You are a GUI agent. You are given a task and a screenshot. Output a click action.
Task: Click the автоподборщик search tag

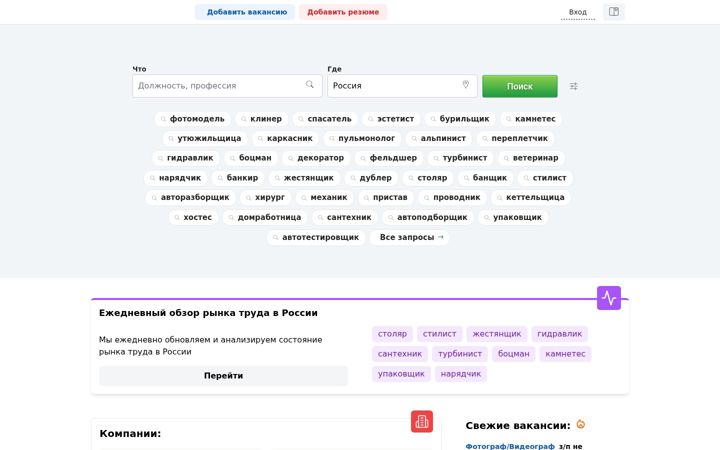pos(428,217)
